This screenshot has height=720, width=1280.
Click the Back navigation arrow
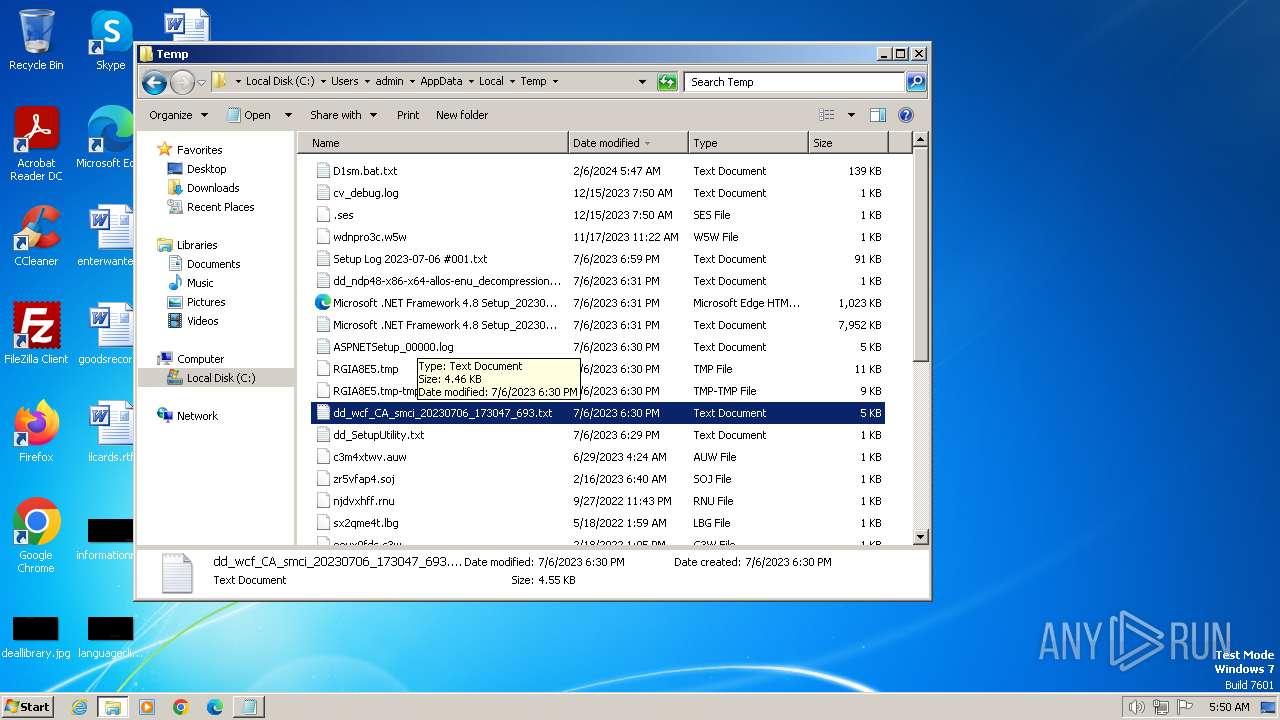(154, 82)
